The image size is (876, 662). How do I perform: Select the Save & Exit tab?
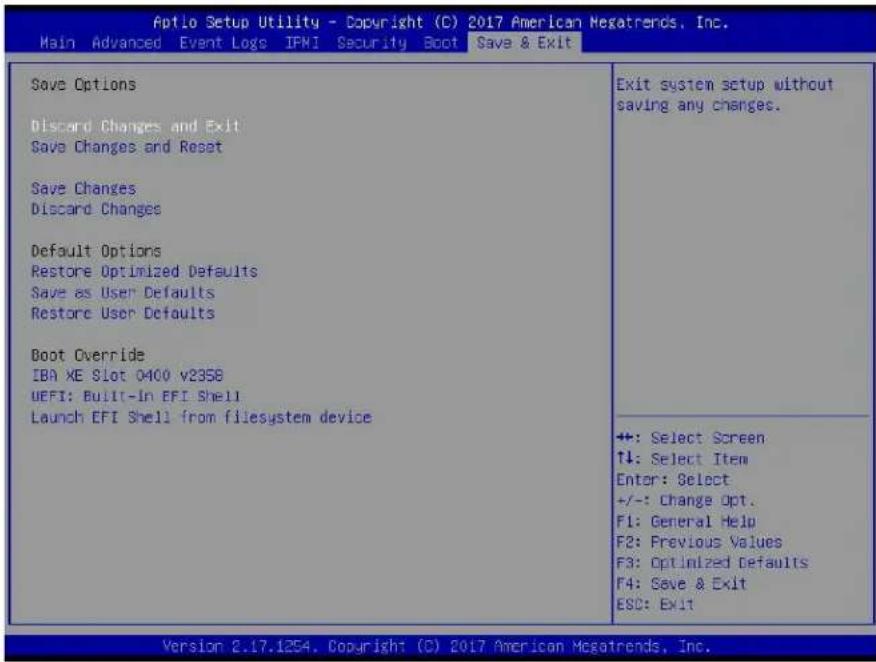(x=524, y=43)
